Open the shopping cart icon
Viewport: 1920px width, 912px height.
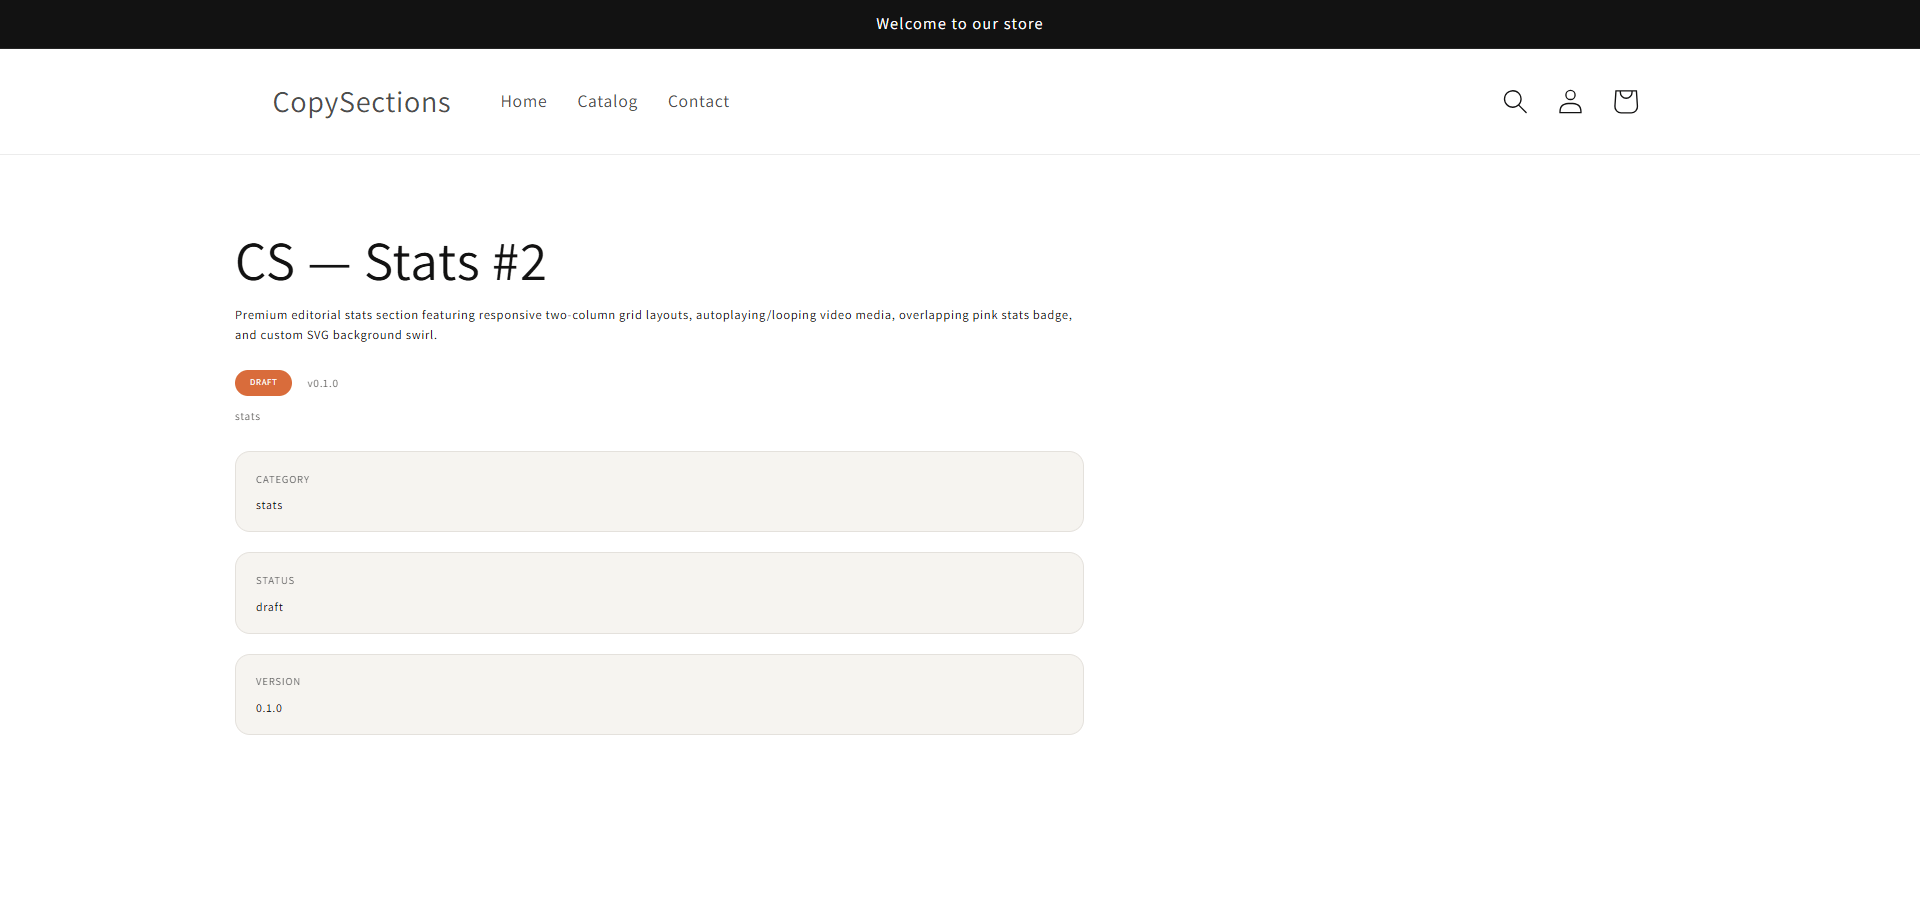point(1625,101)
